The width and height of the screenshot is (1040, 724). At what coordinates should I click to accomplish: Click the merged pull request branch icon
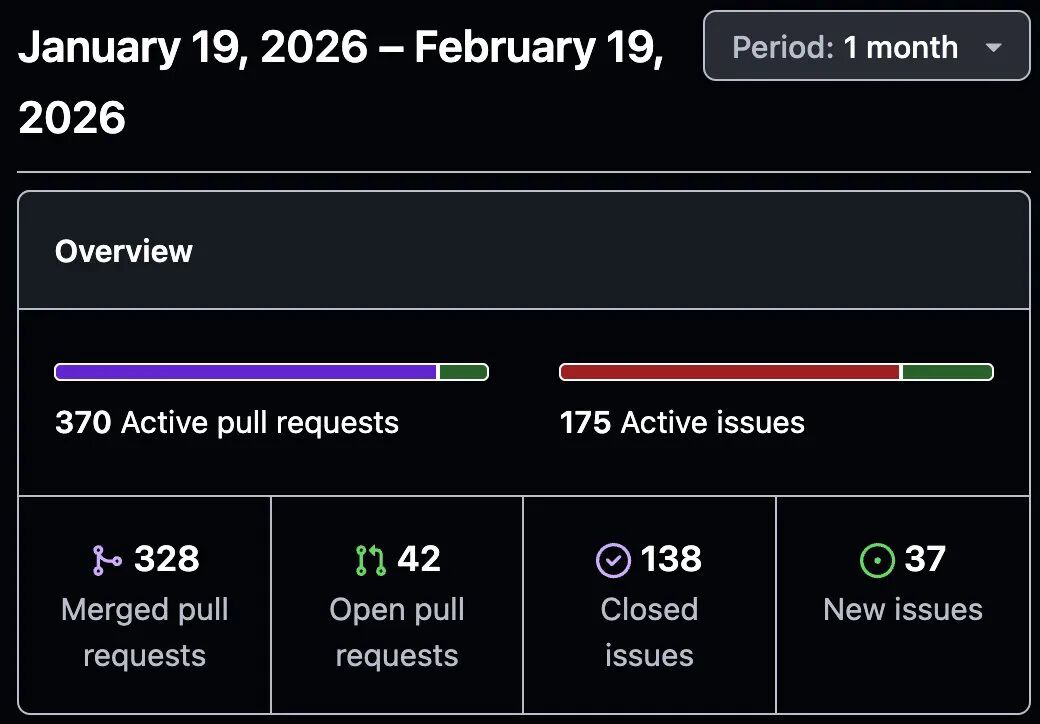tap(107, 560)
